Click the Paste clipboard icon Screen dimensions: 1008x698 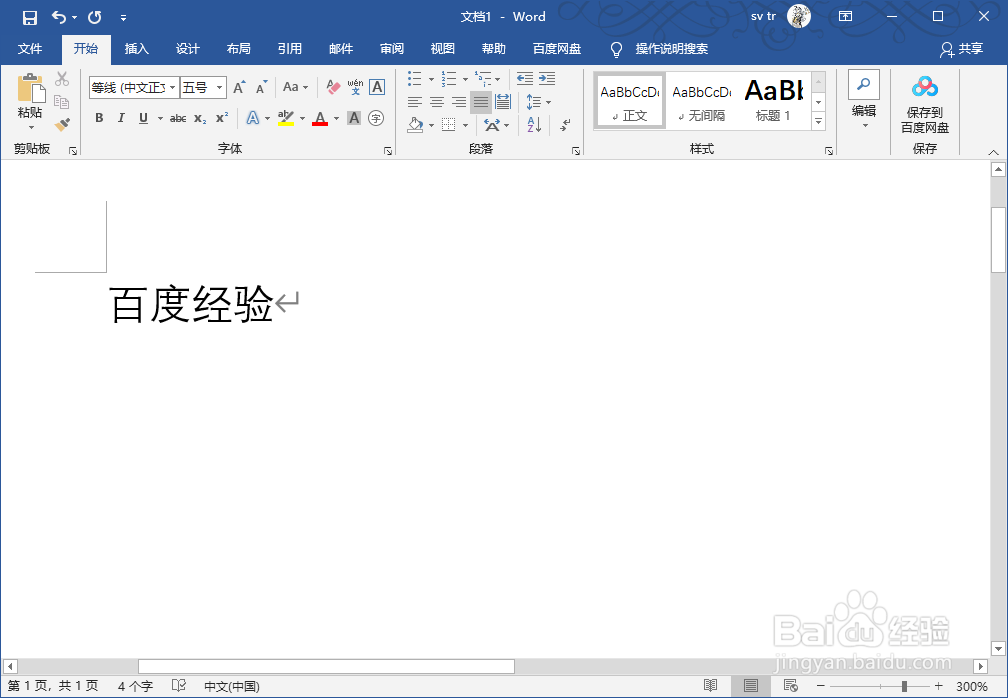(31, 88)
